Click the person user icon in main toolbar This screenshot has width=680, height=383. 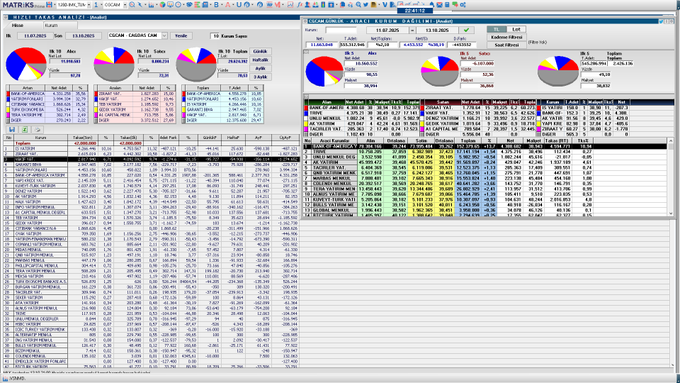pos(307,5)
